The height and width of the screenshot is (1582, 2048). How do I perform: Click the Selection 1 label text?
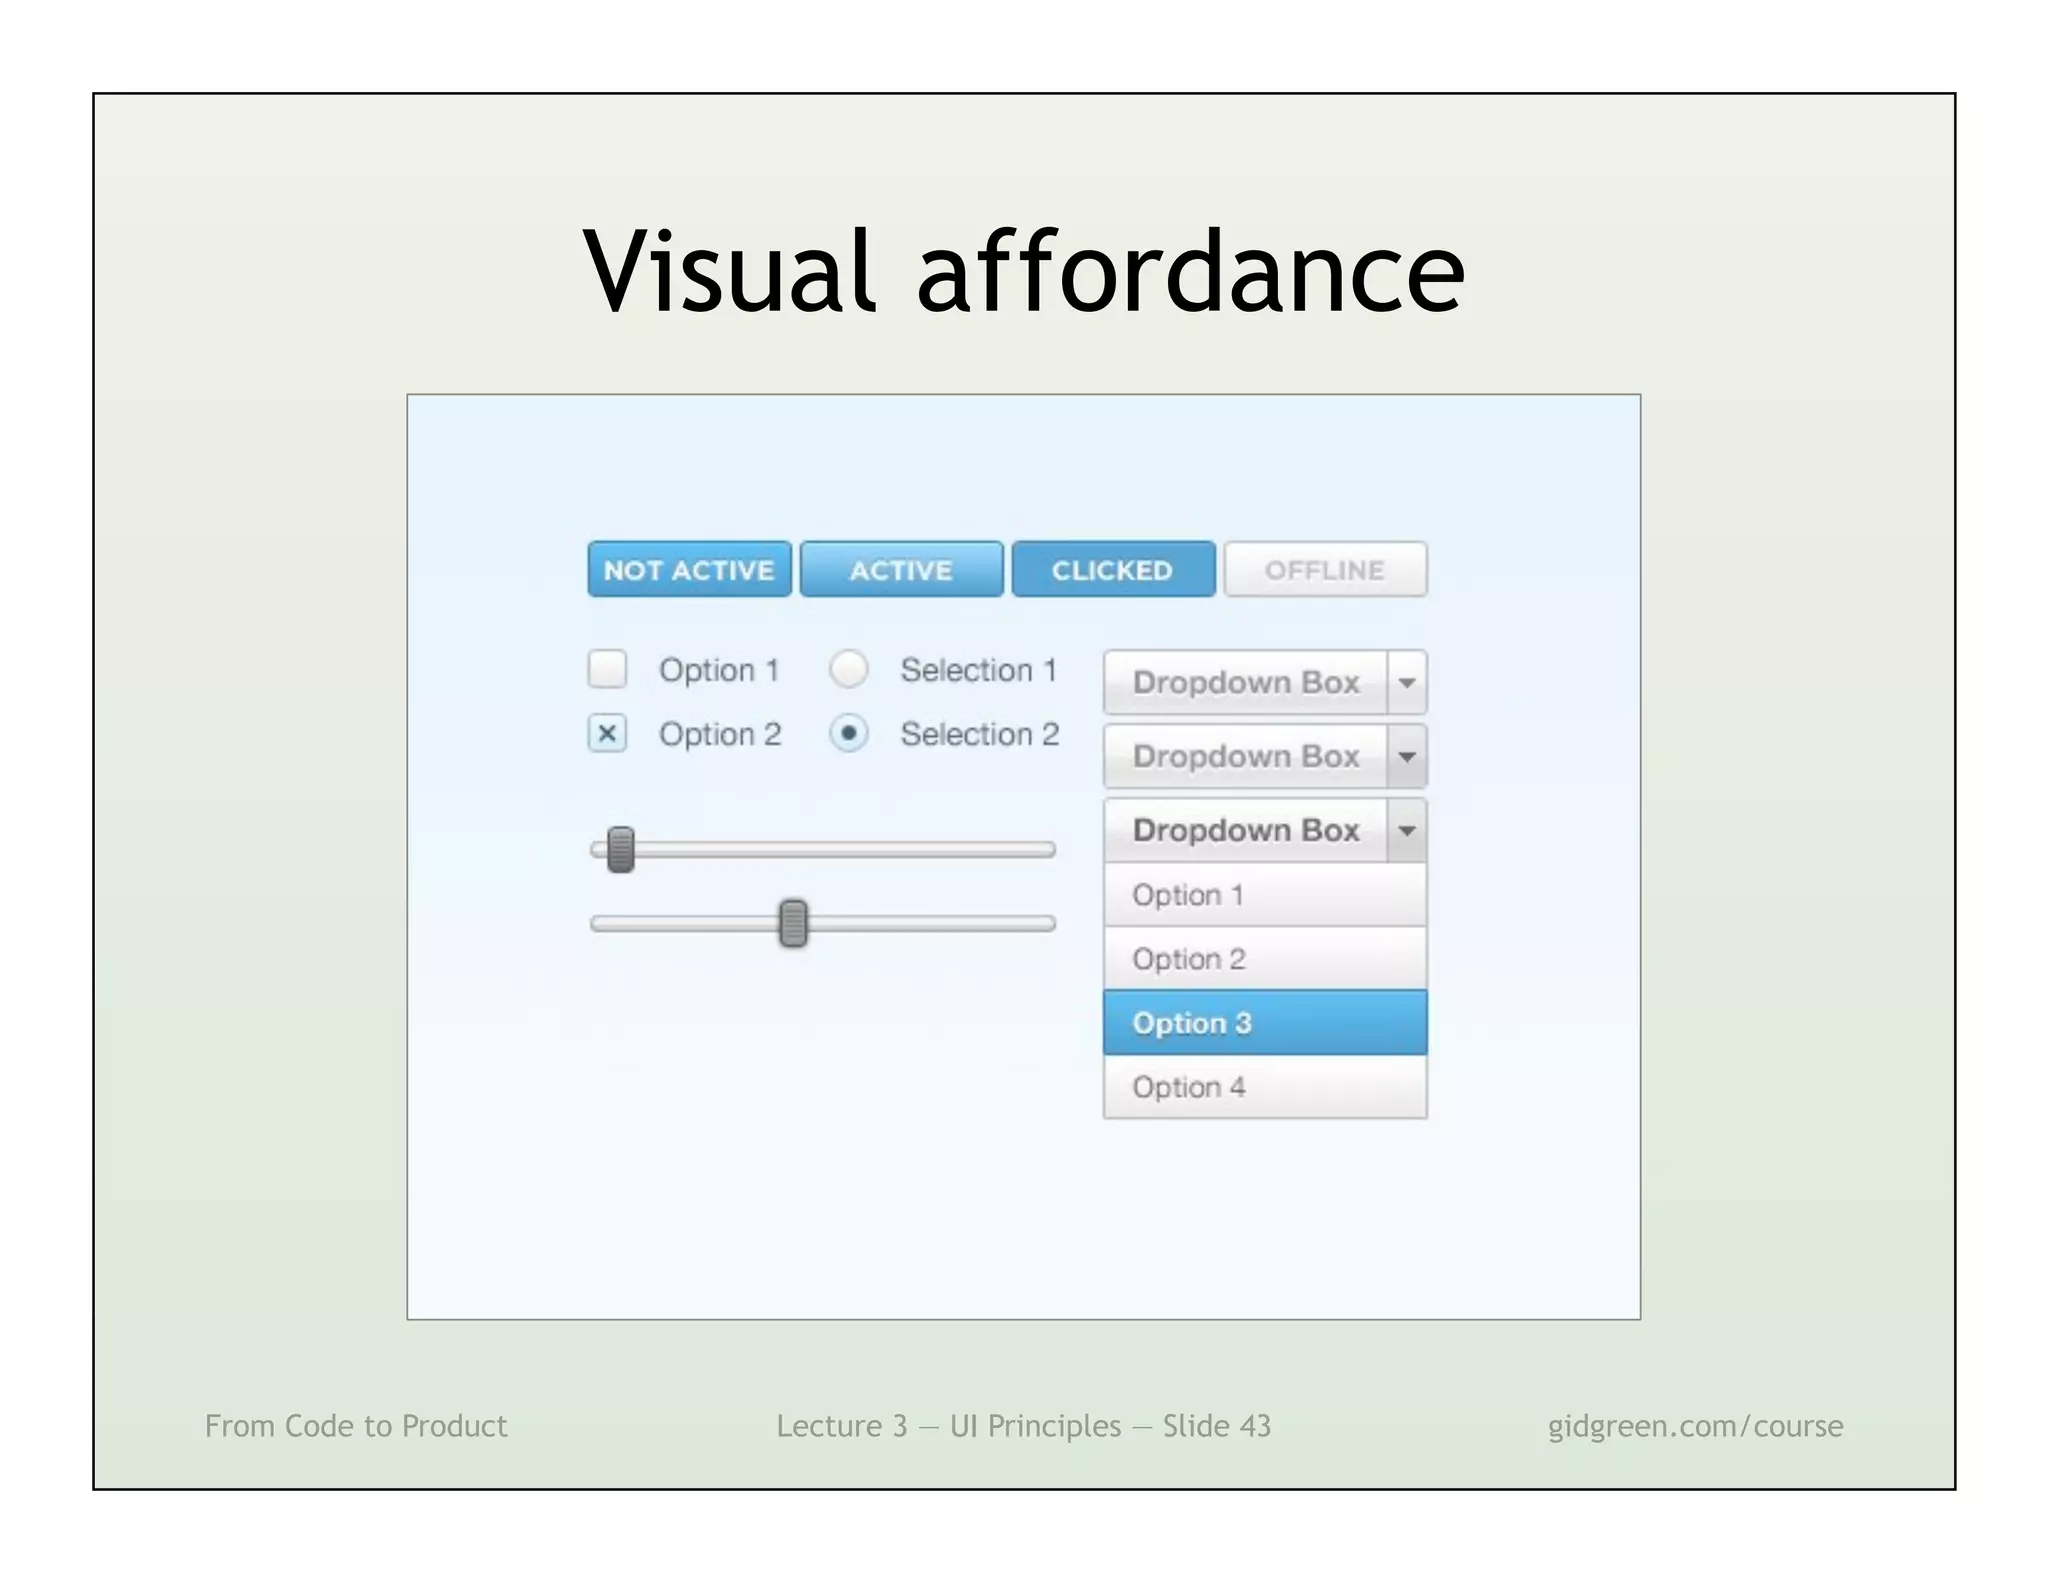click(979, 669)
